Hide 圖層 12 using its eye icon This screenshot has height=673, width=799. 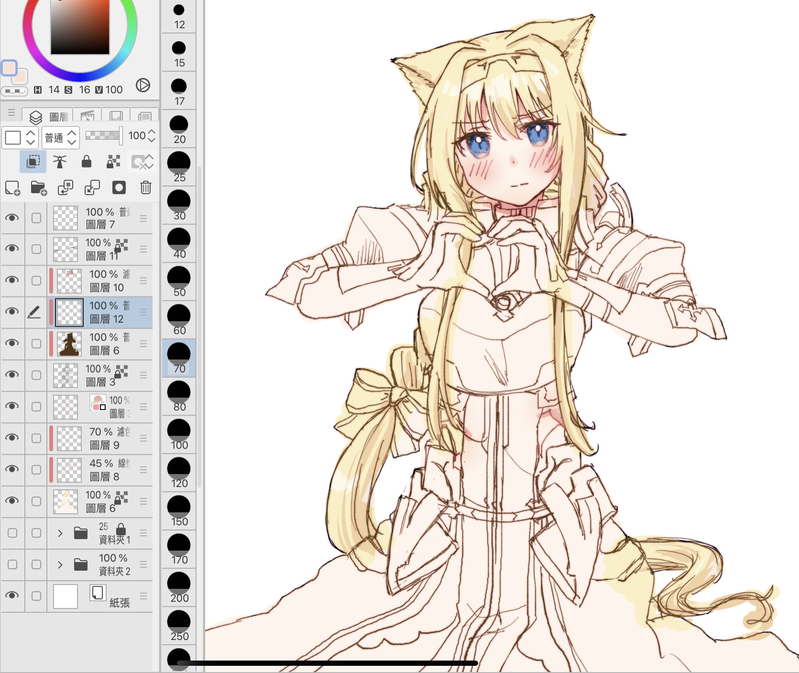12,312
